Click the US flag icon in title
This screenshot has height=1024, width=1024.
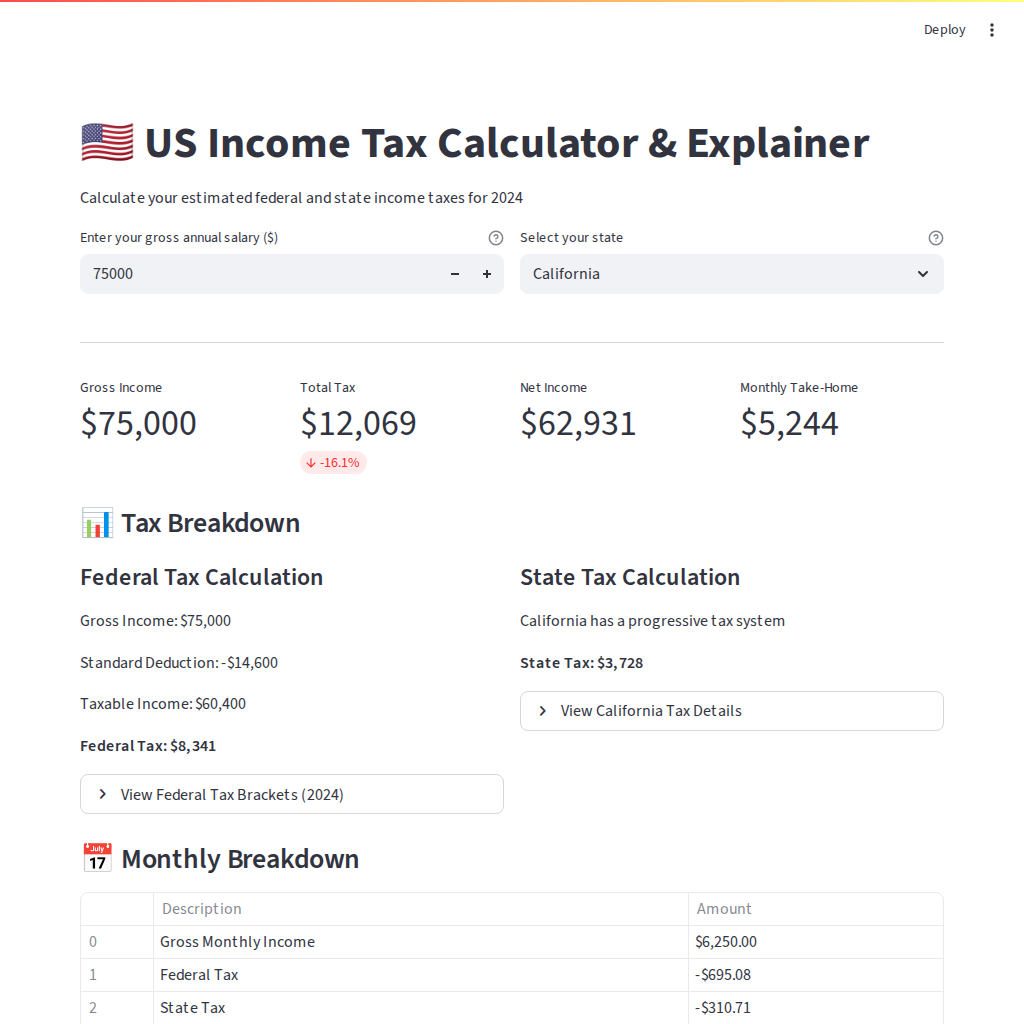pos(107,143)
